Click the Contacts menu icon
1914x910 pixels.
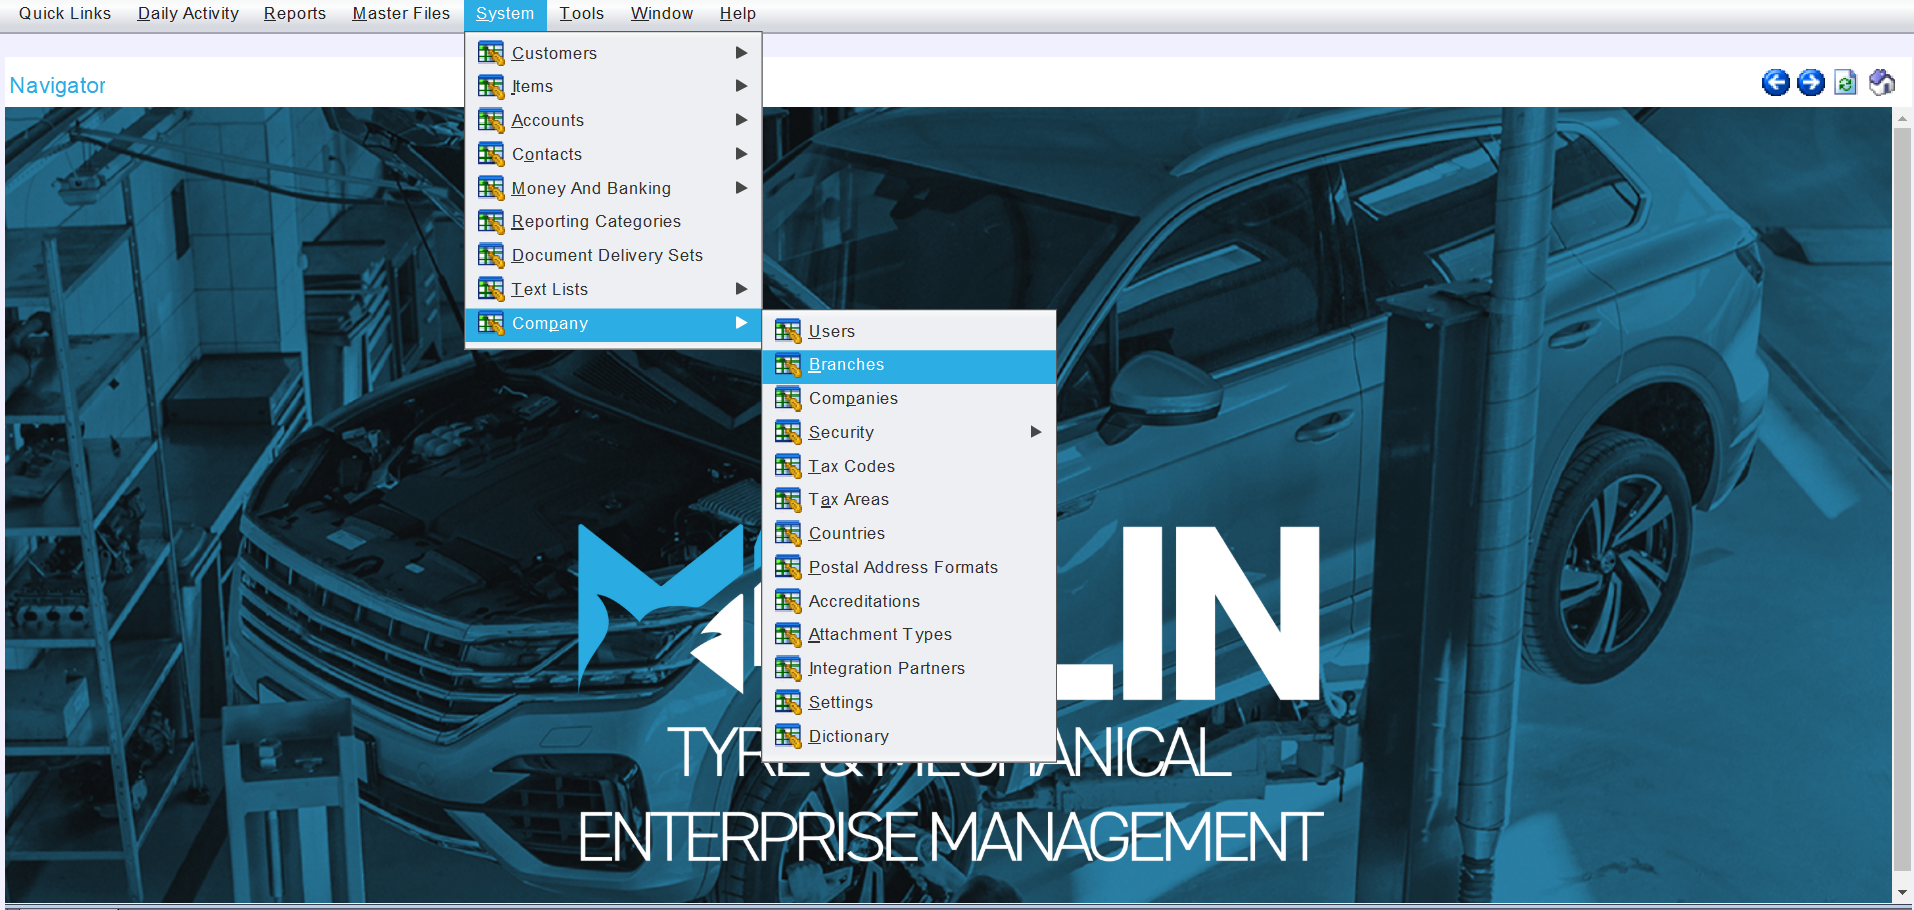(x=491, y=154)
